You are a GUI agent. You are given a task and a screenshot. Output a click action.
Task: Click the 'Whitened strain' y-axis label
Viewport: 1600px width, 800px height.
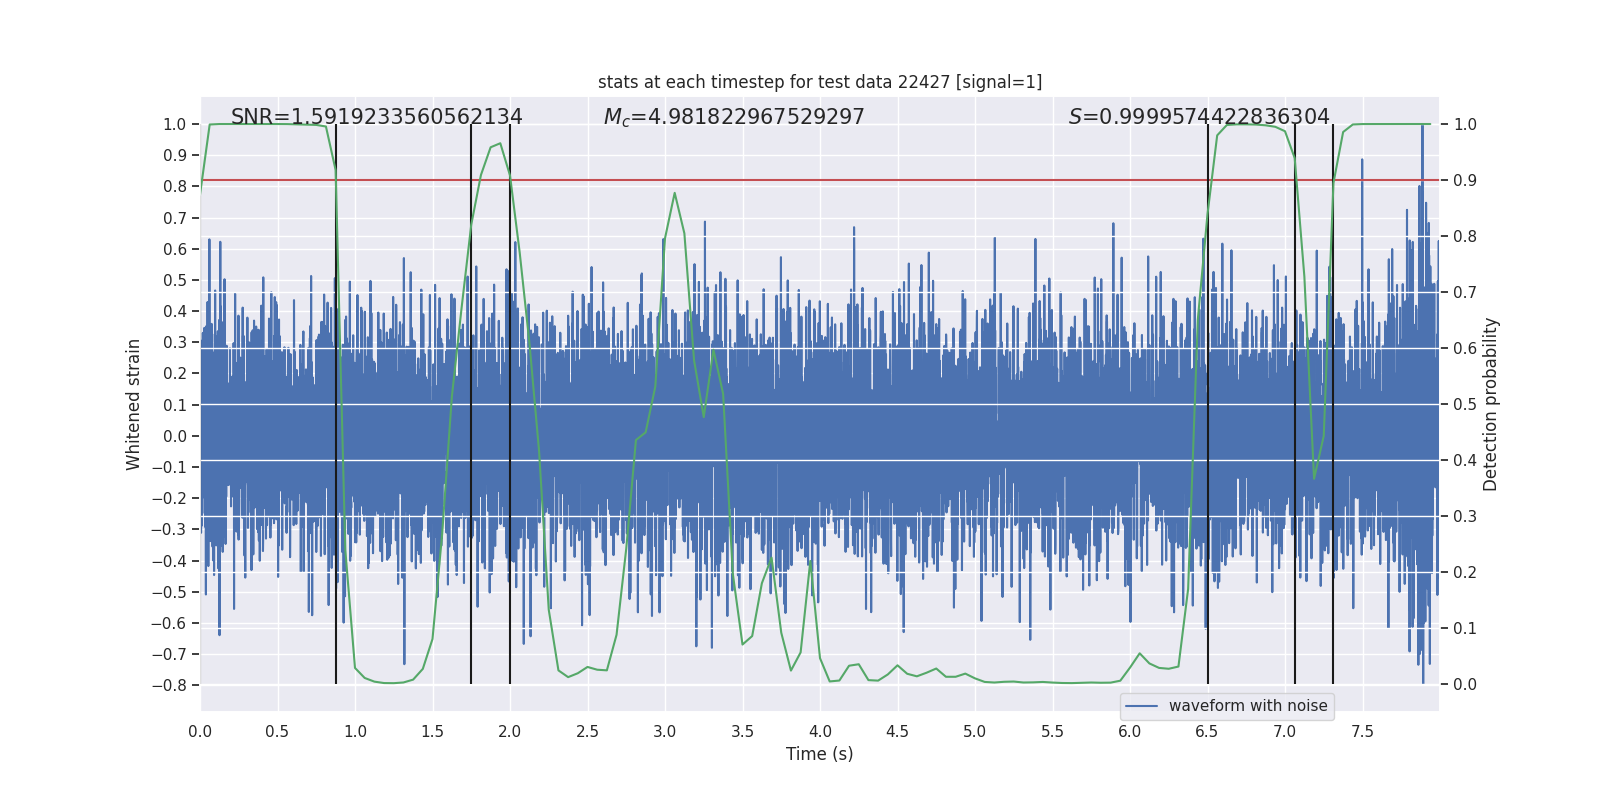point(134,404)
